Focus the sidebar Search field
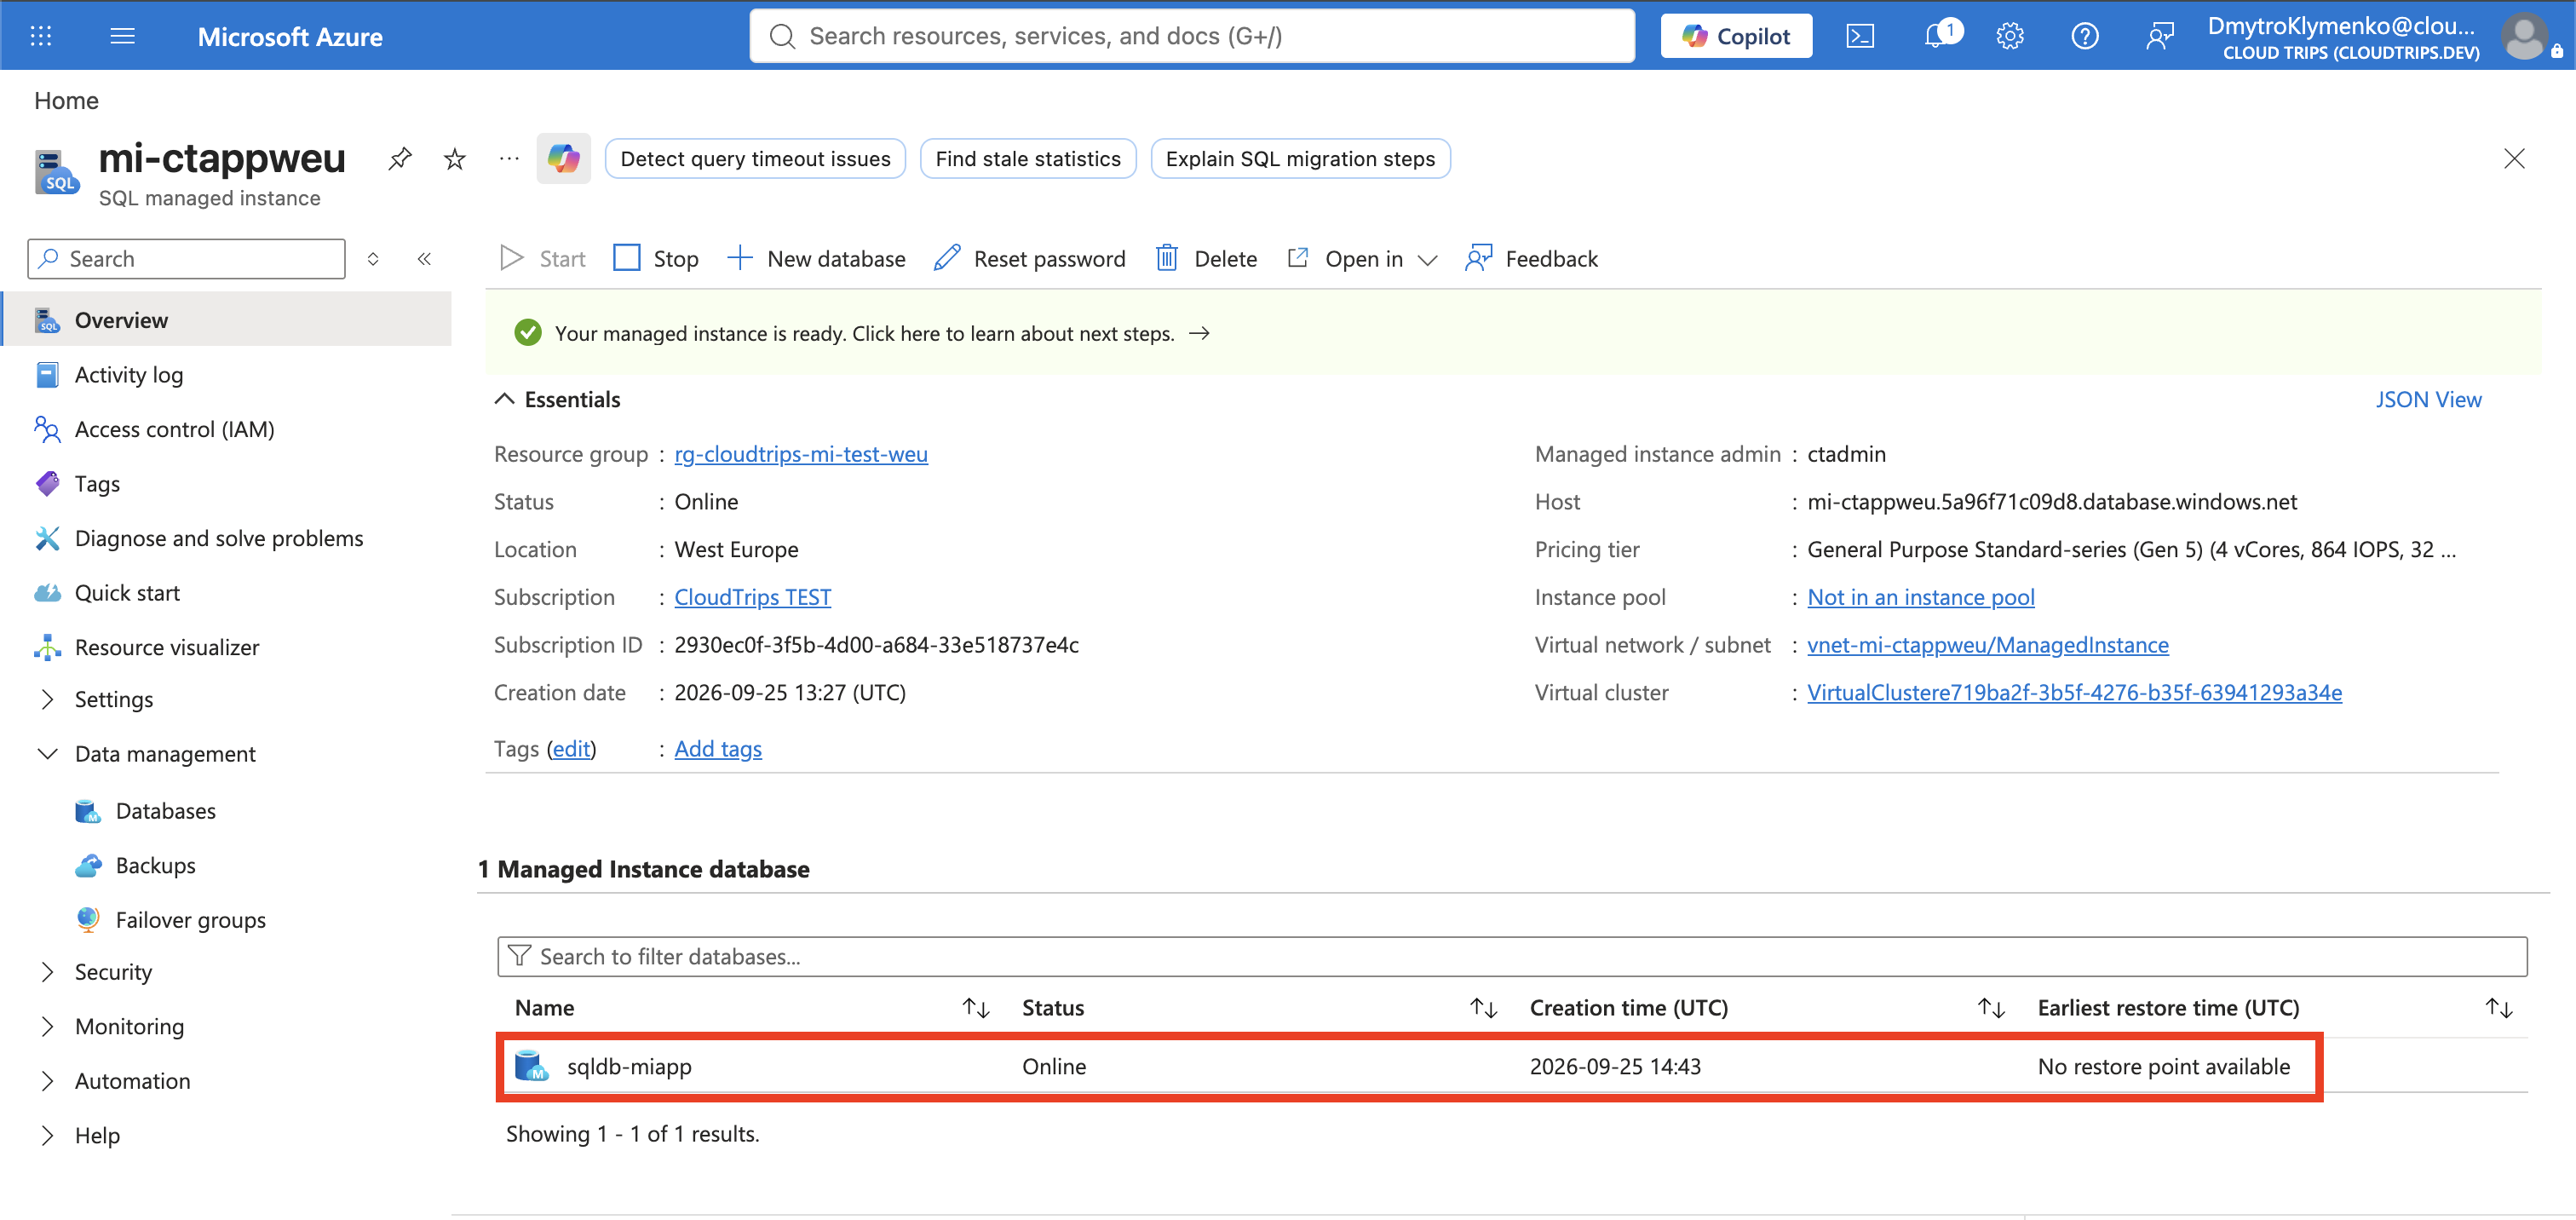Screen dimensions: 2576x1220 187,259
